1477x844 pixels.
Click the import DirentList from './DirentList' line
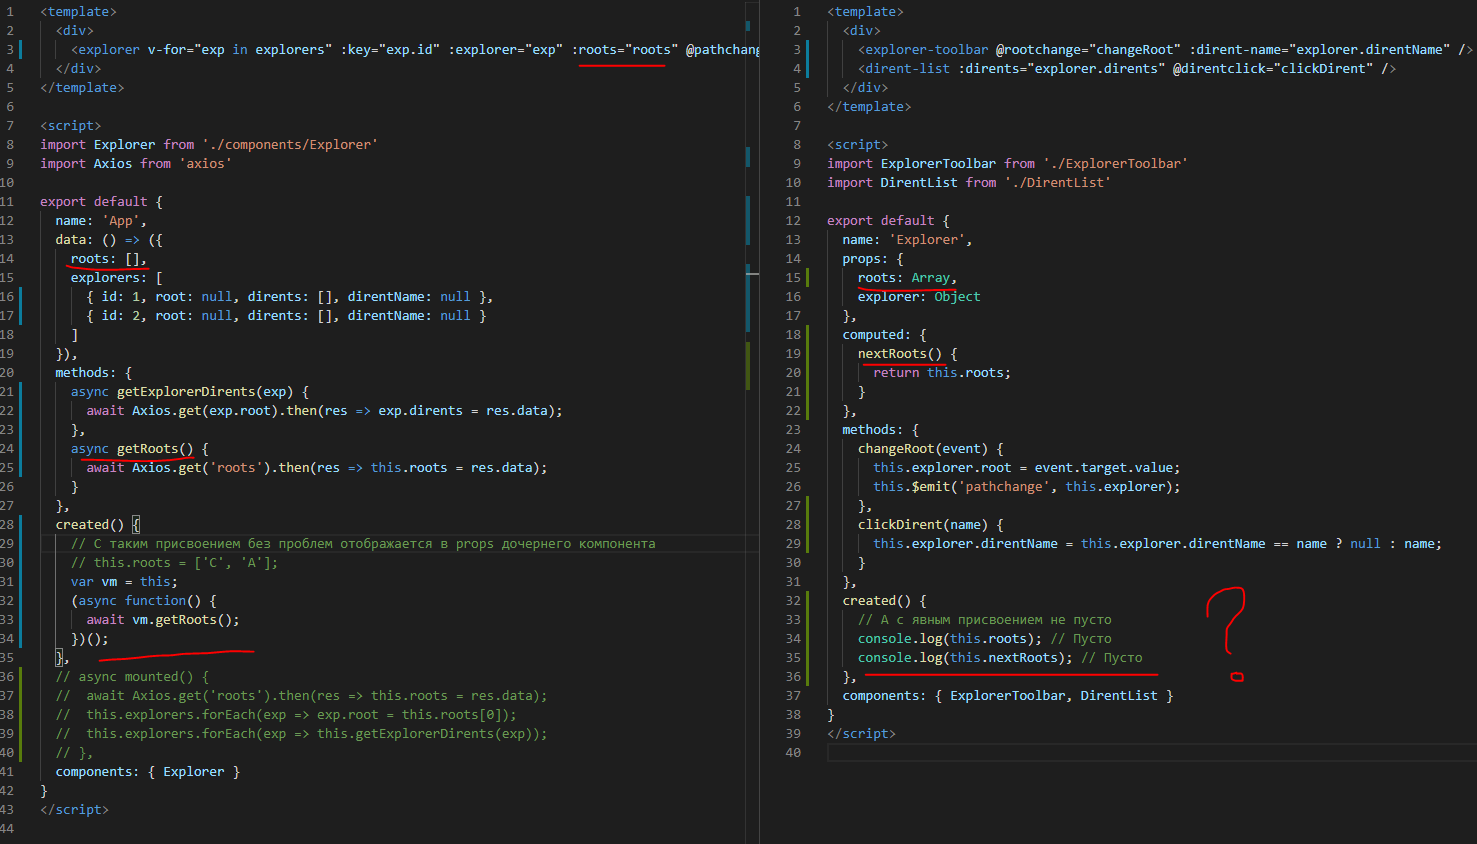click(x=969, y=182)
